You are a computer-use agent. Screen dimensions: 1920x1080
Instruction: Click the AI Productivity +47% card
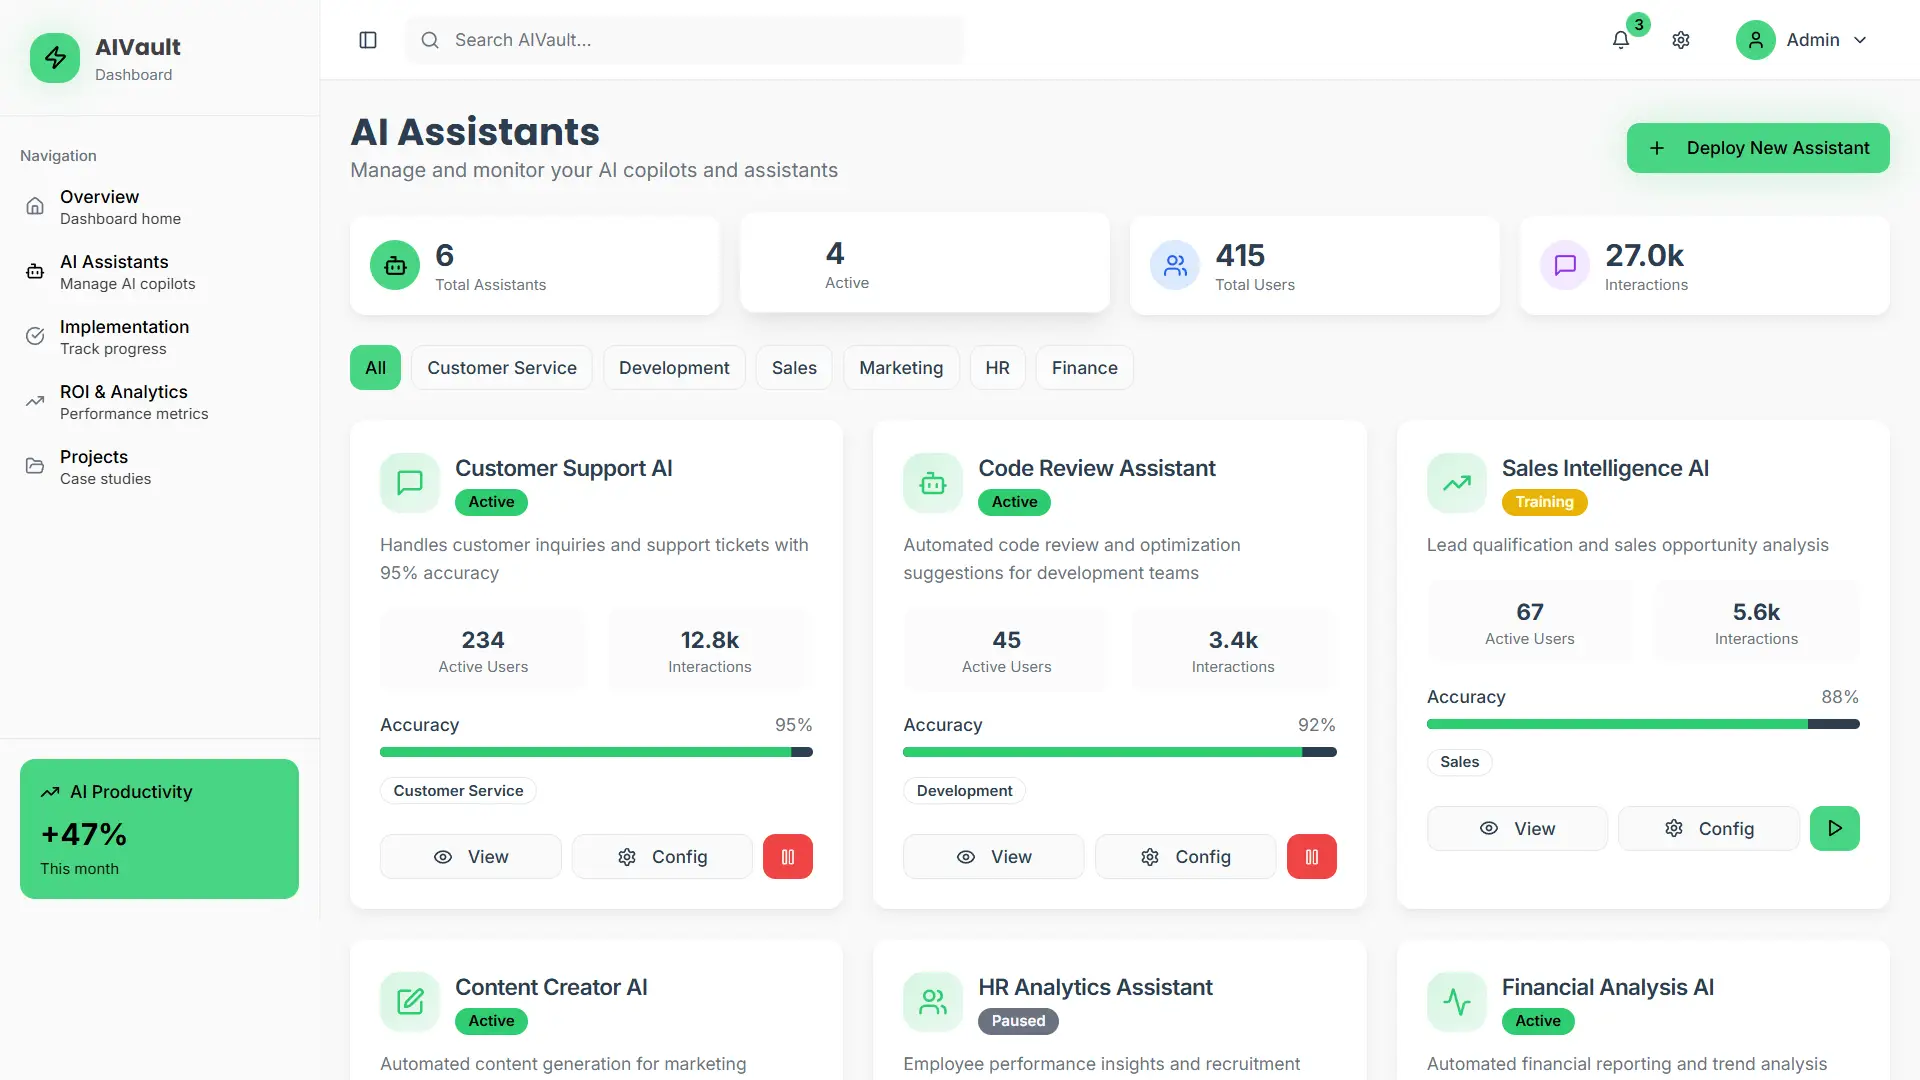(159, 829)
